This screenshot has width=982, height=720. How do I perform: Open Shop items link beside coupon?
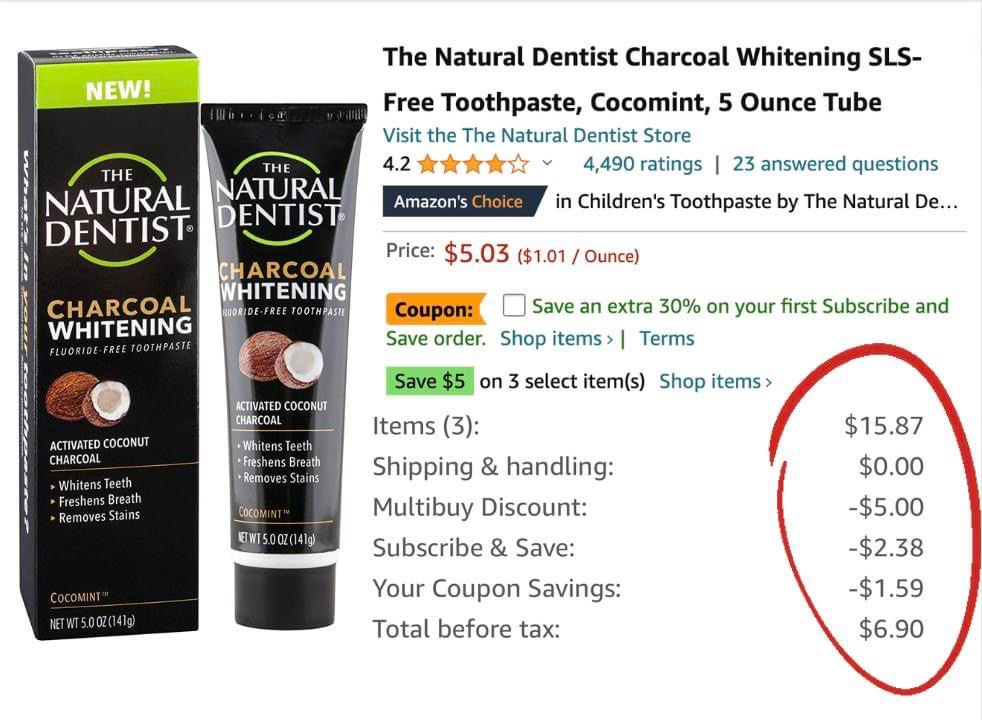point(556,339)
